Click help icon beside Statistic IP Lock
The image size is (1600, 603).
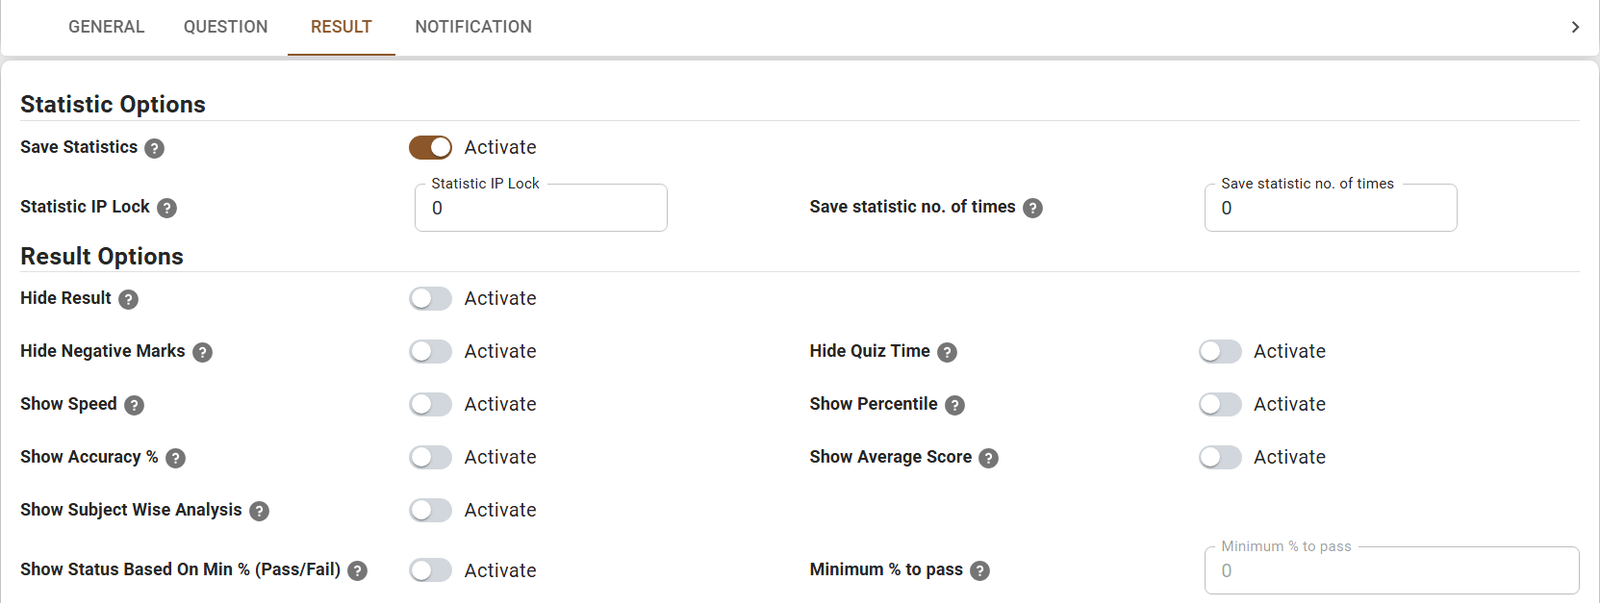[167, 208]
